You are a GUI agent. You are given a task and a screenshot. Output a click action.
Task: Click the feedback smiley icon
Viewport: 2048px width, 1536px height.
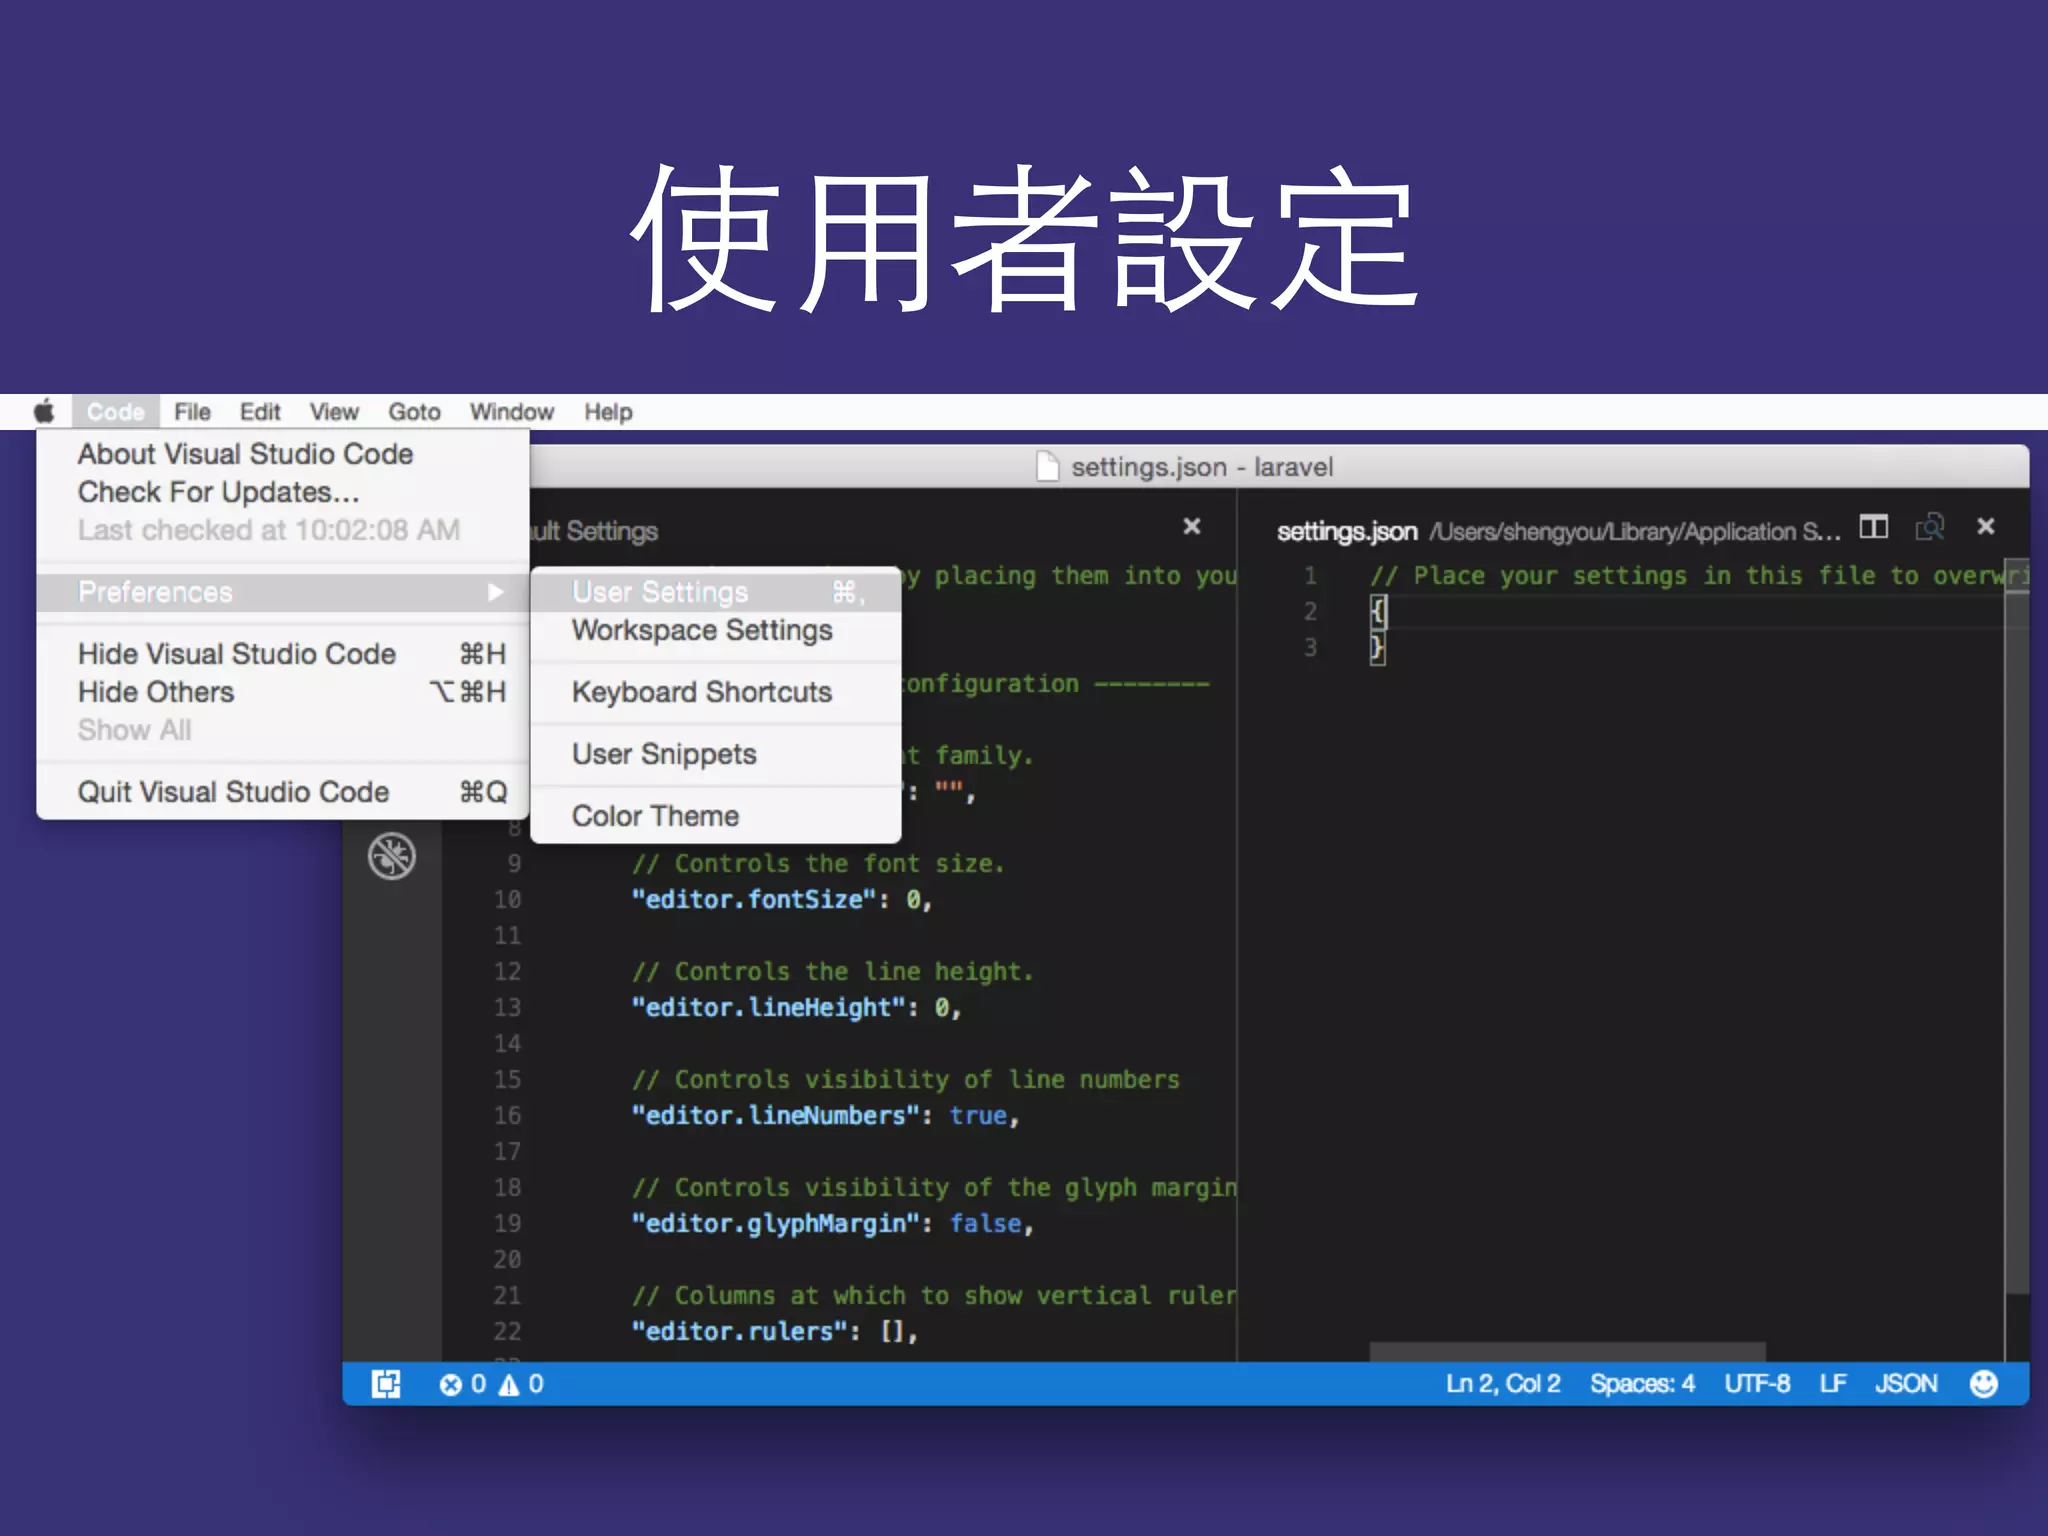[x=1984, y=1383]
